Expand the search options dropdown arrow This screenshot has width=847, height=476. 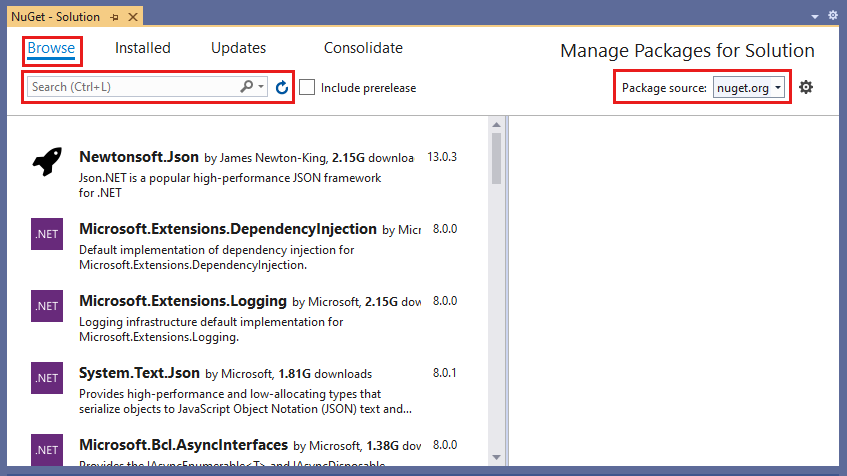tap(261, 86)
